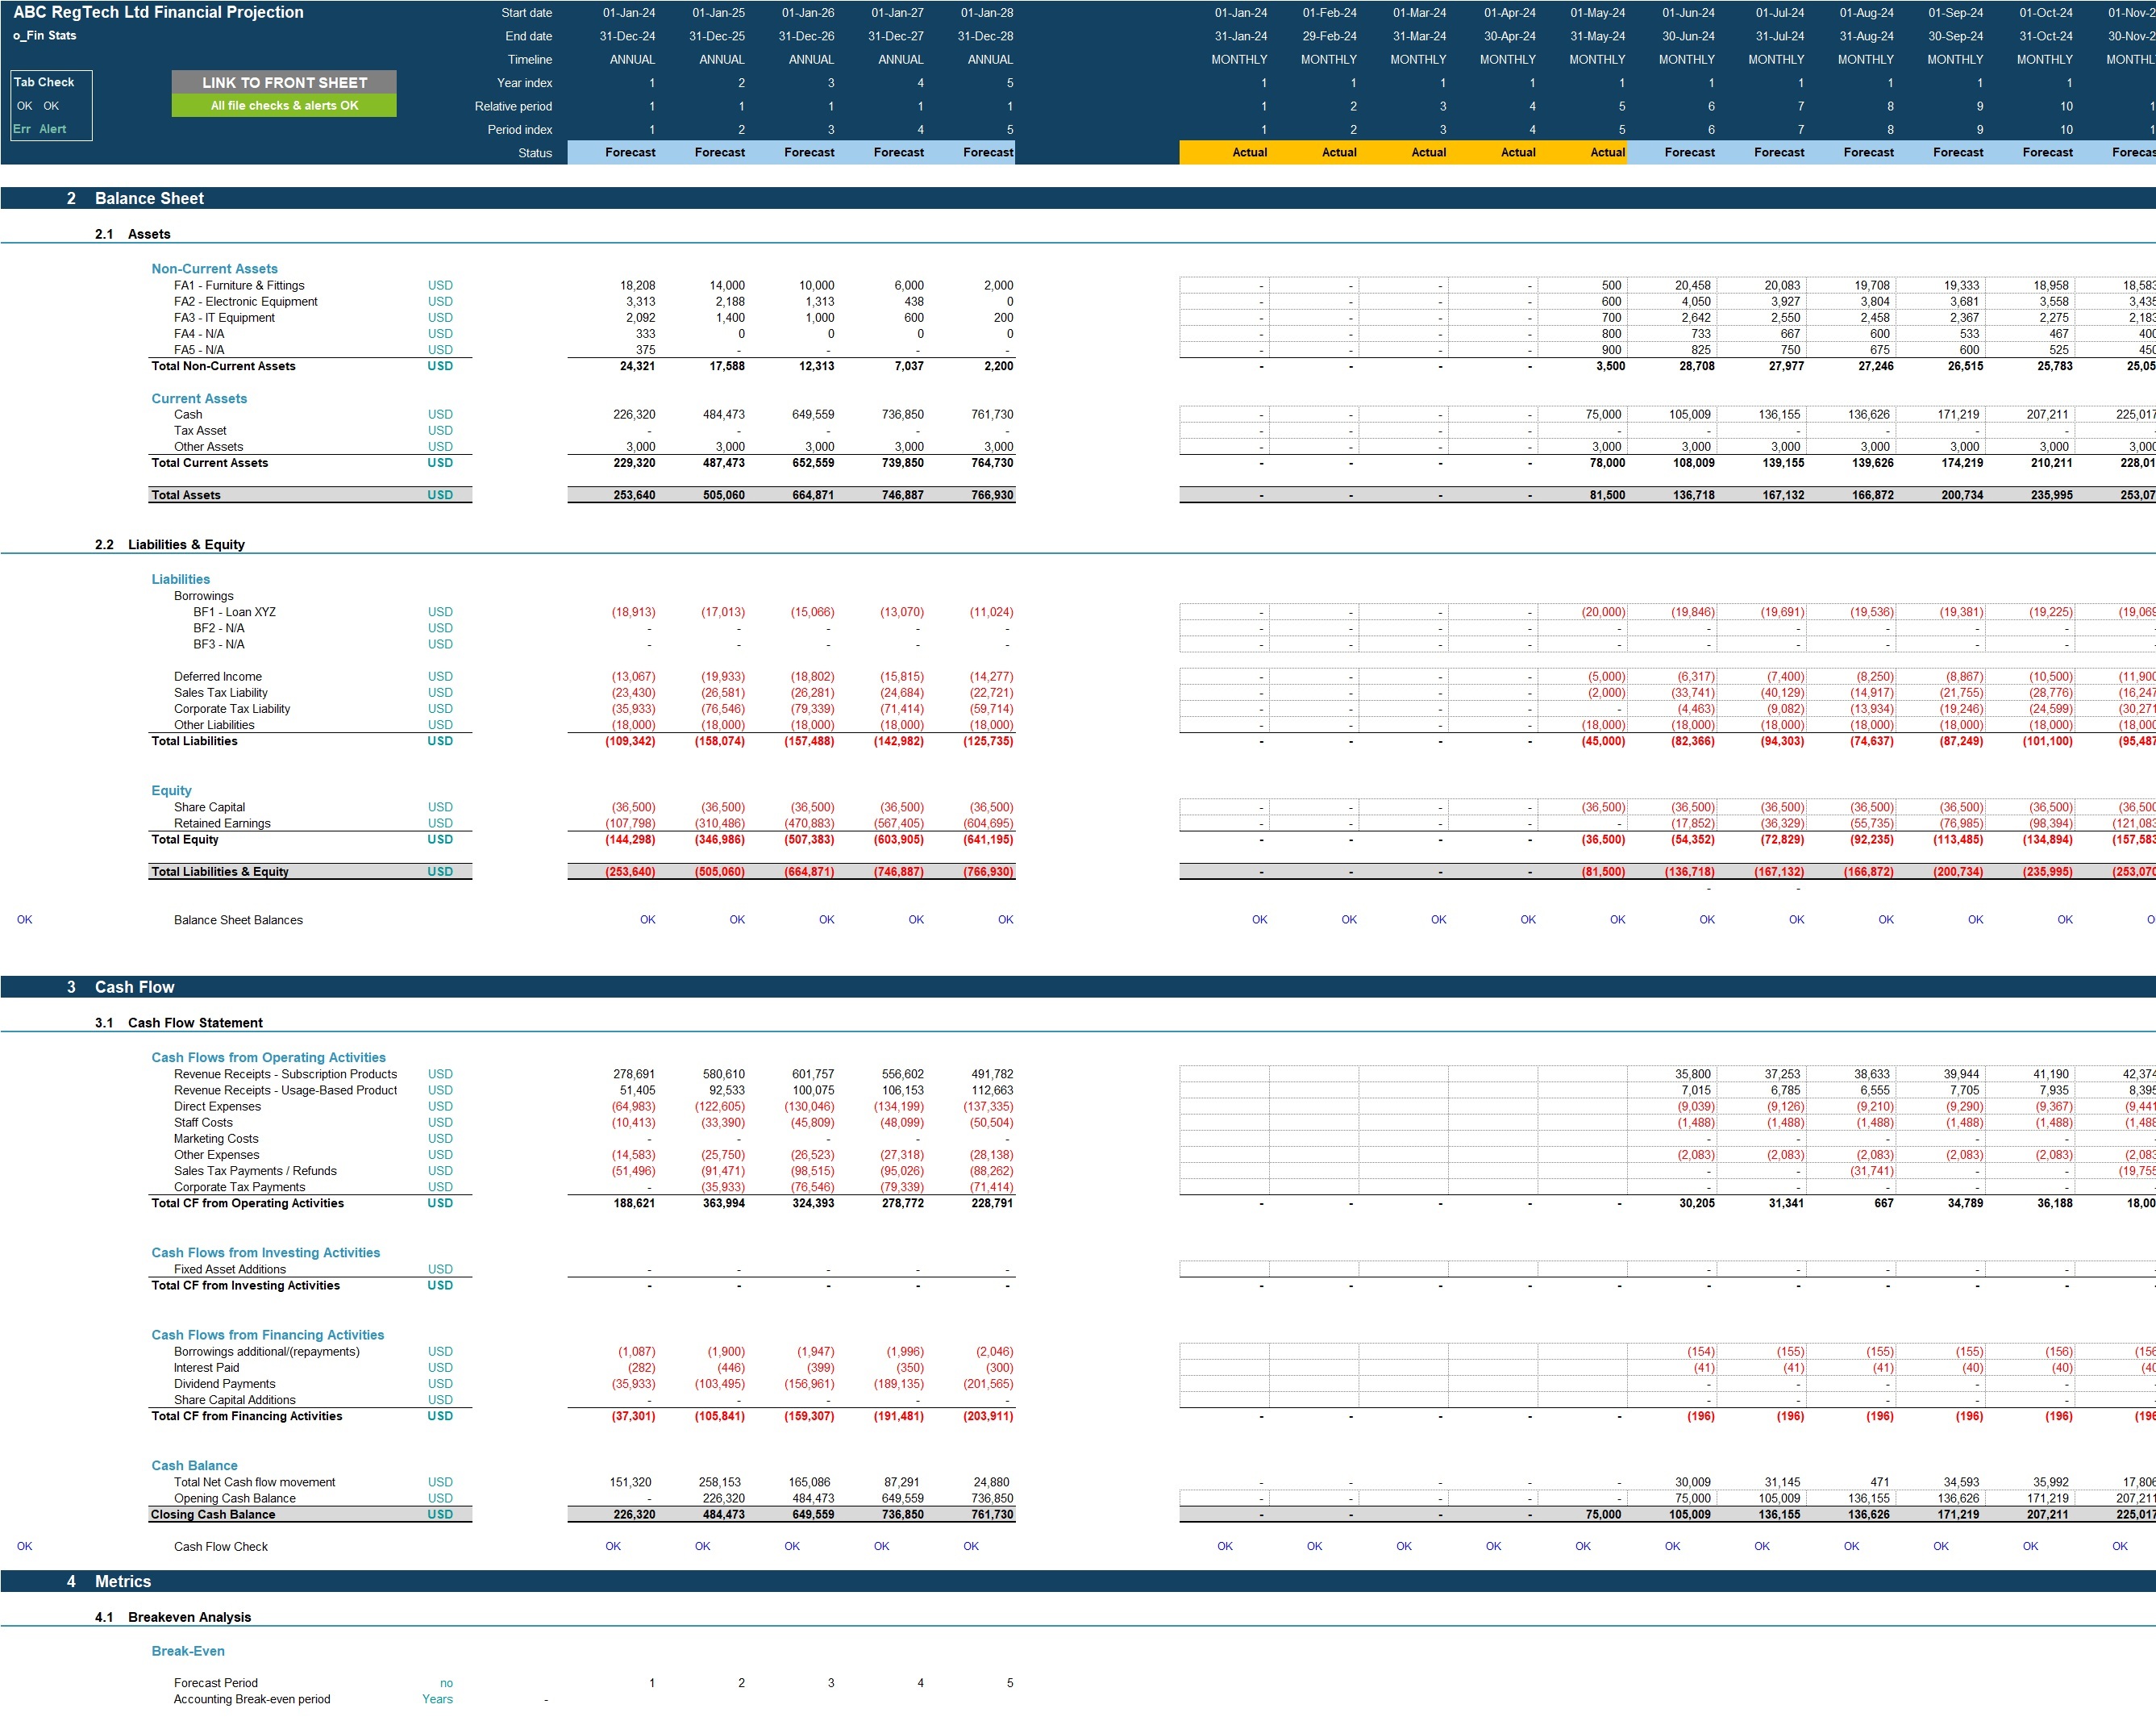Select Revenue Receipts - Usage-Based Product label
Screen dimensions: 2156x1721
(286, 1090)
